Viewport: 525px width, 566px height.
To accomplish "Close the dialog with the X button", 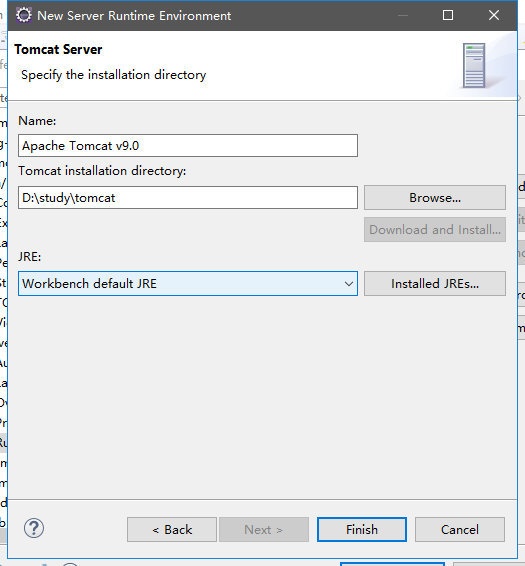I will [494, 15].
